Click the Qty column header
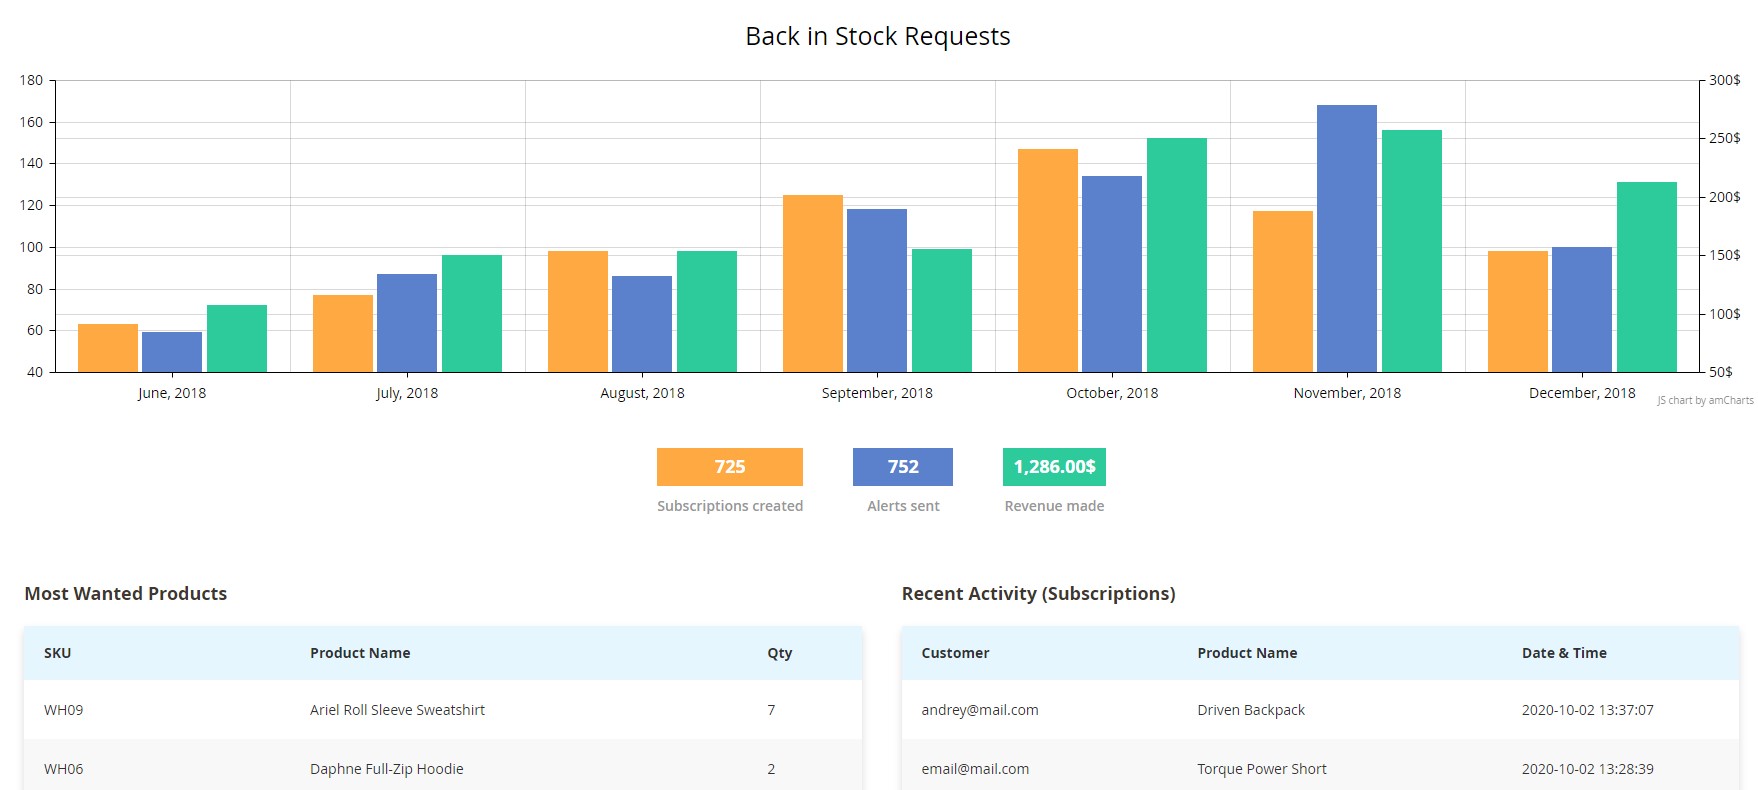1758x790 pixels. click(x=780, y=653)
